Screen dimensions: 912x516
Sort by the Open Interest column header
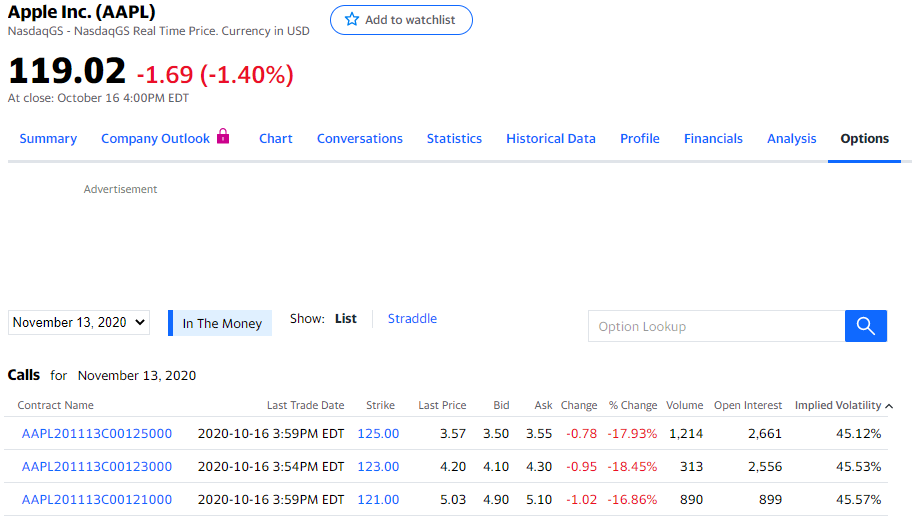[x=748, y=406]
